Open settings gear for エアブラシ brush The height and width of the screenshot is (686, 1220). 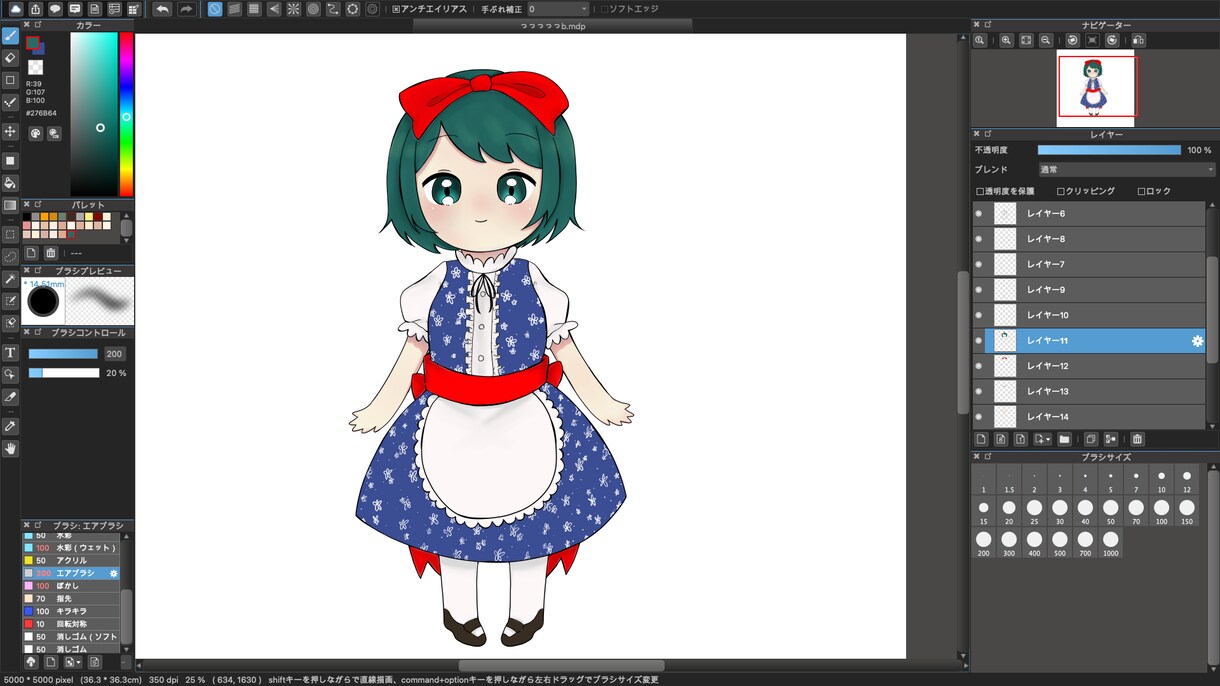tap(113, 573)
